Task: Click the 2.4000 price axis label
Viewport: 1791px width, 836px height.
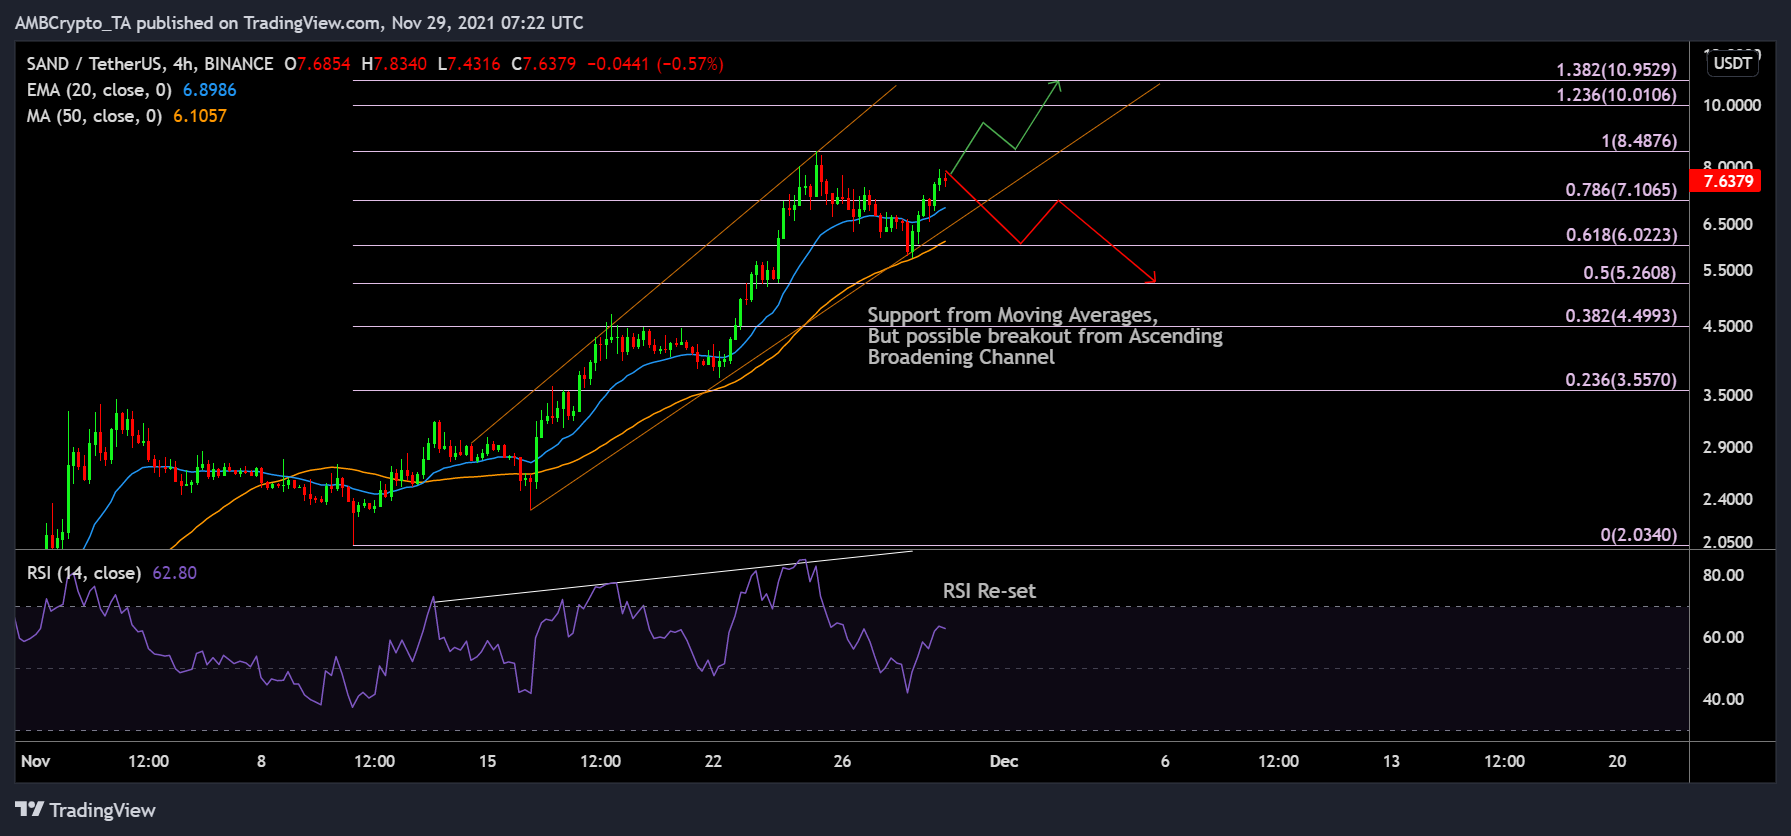Action: click(x=1728, y=499)
